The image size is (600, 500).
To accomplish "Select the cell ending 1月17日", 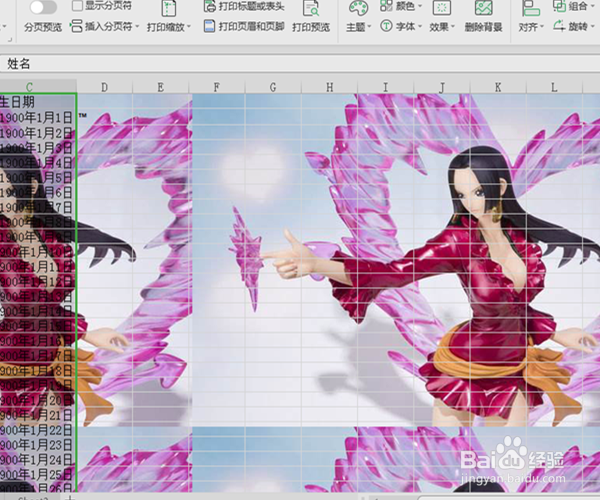I will (38, 356).
